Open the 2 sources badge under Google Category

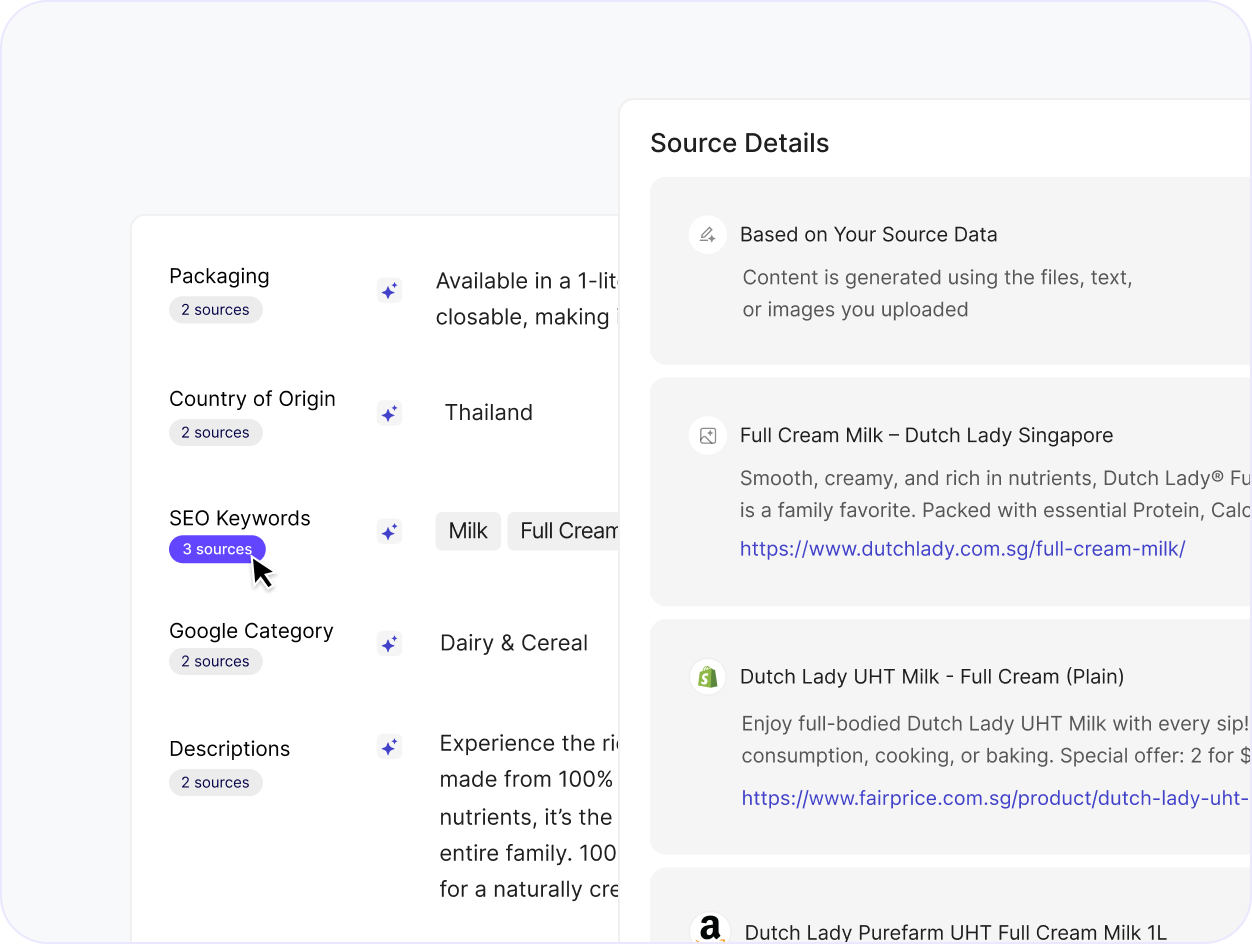216,661
